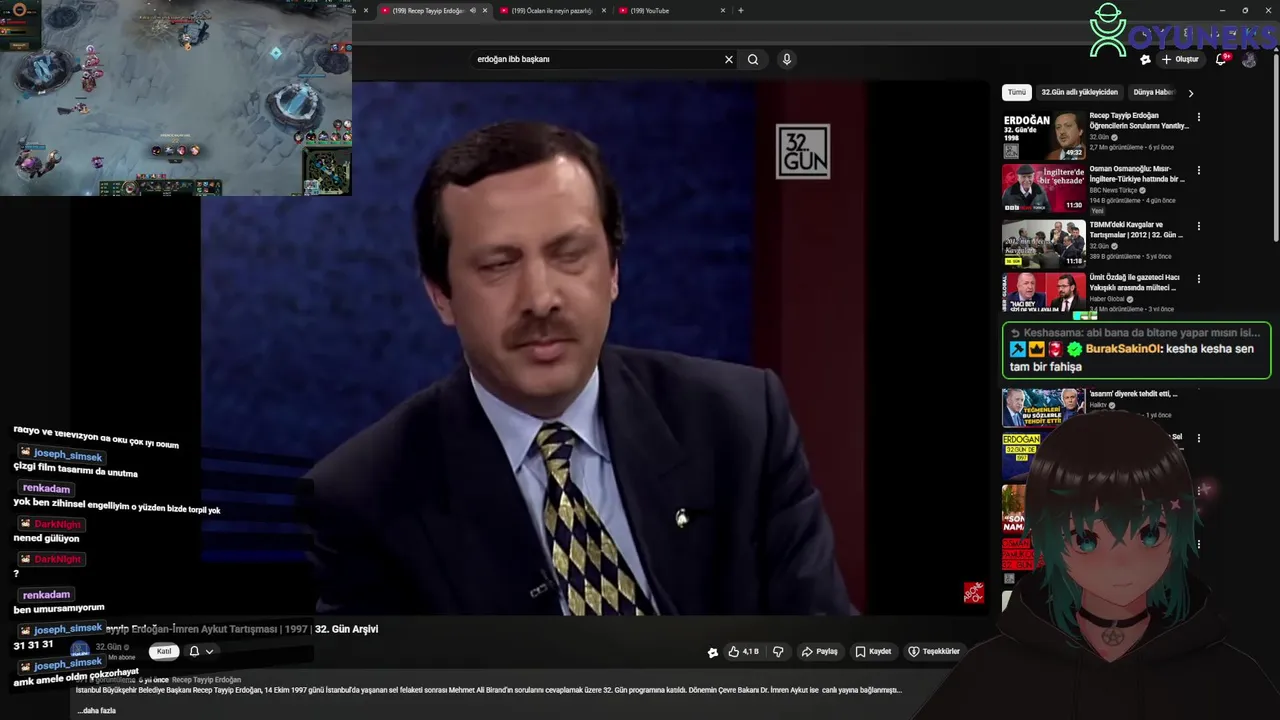Select the Dünya Haber chip
Viewport: 1280px width, 720px height.
click(x=1153, y=92)
